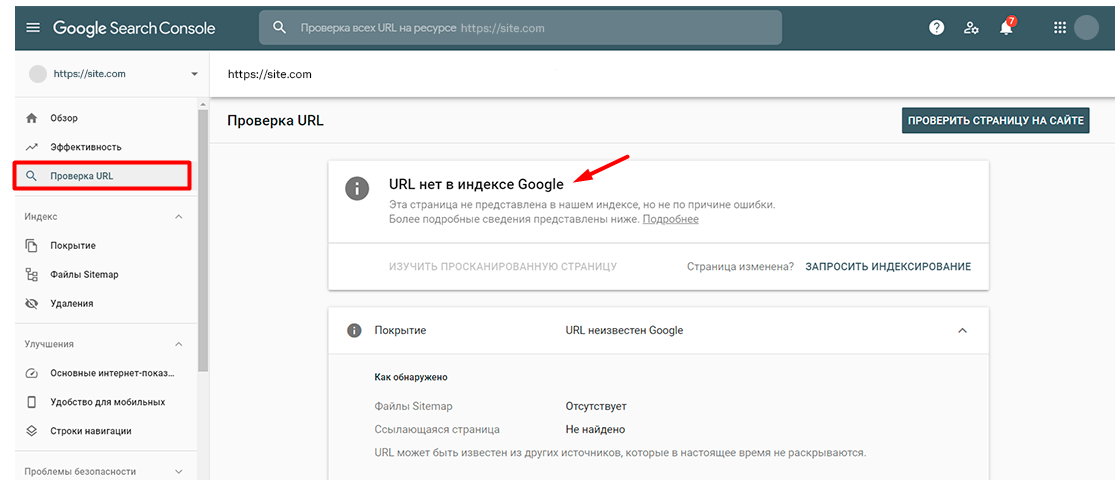This screenshot has width=1115, height=493.
Task: Open the notifications bell
Action: 1006,28
